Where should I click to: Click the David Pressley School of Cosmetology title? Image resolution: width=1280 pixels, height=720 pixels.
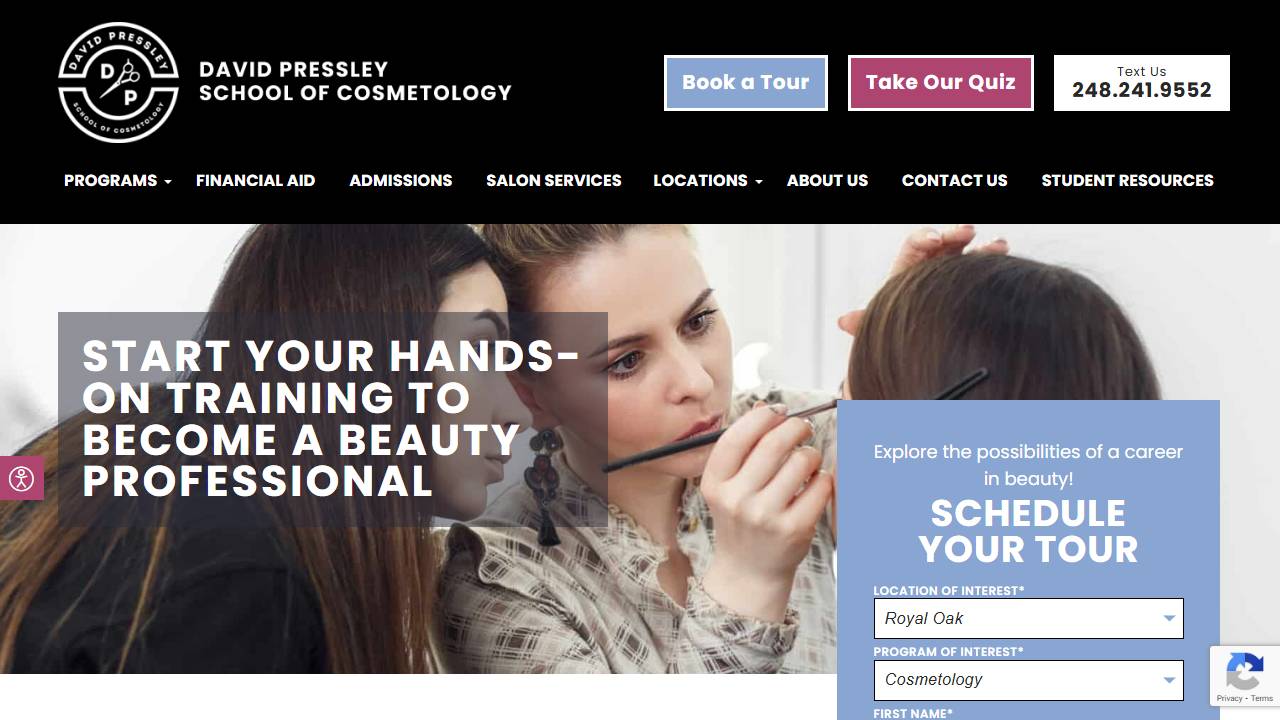coord(355,81)
